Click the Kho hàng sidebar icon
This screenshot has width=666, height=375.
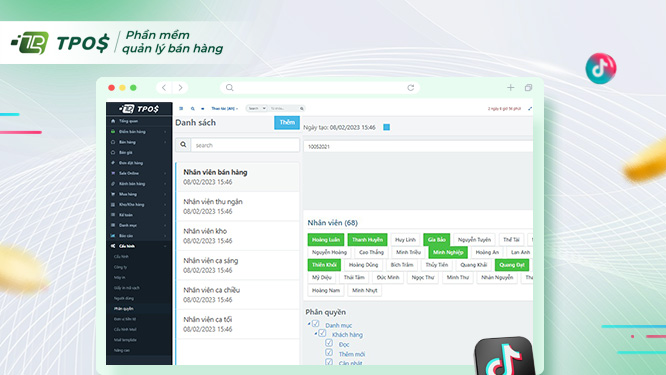coord(113,204)
